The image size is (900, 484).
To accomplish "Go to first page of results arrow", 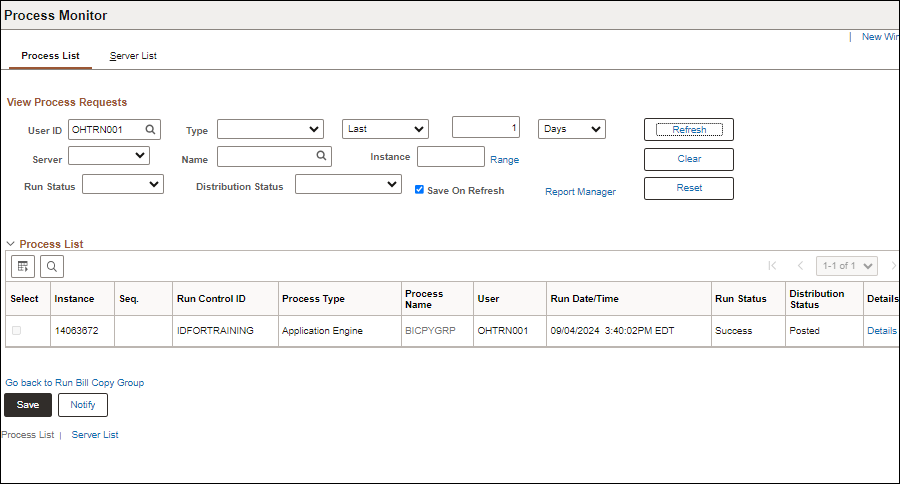I will 772,266.
